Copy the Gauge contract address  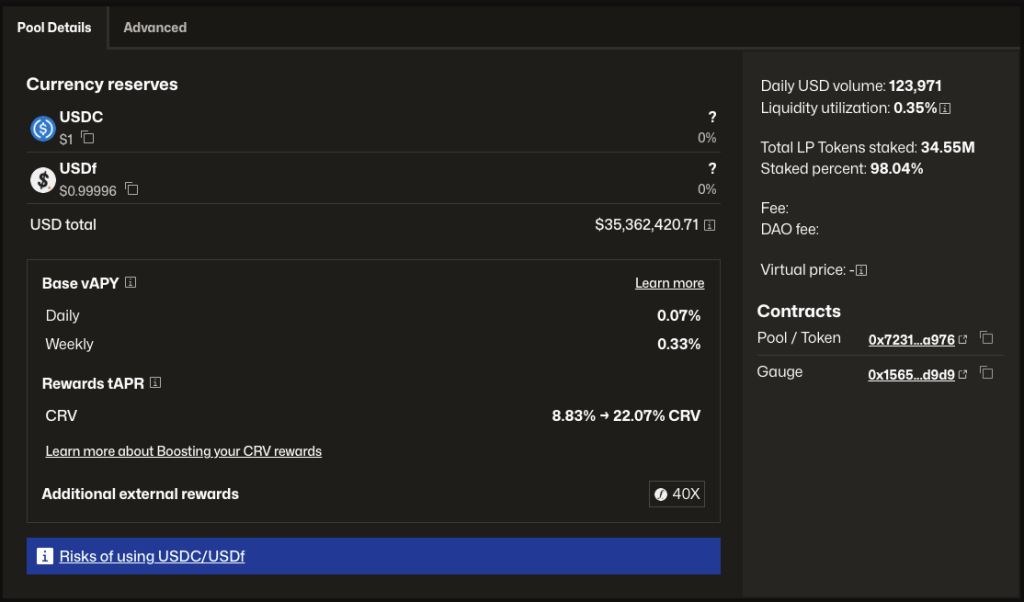[986, 373]
